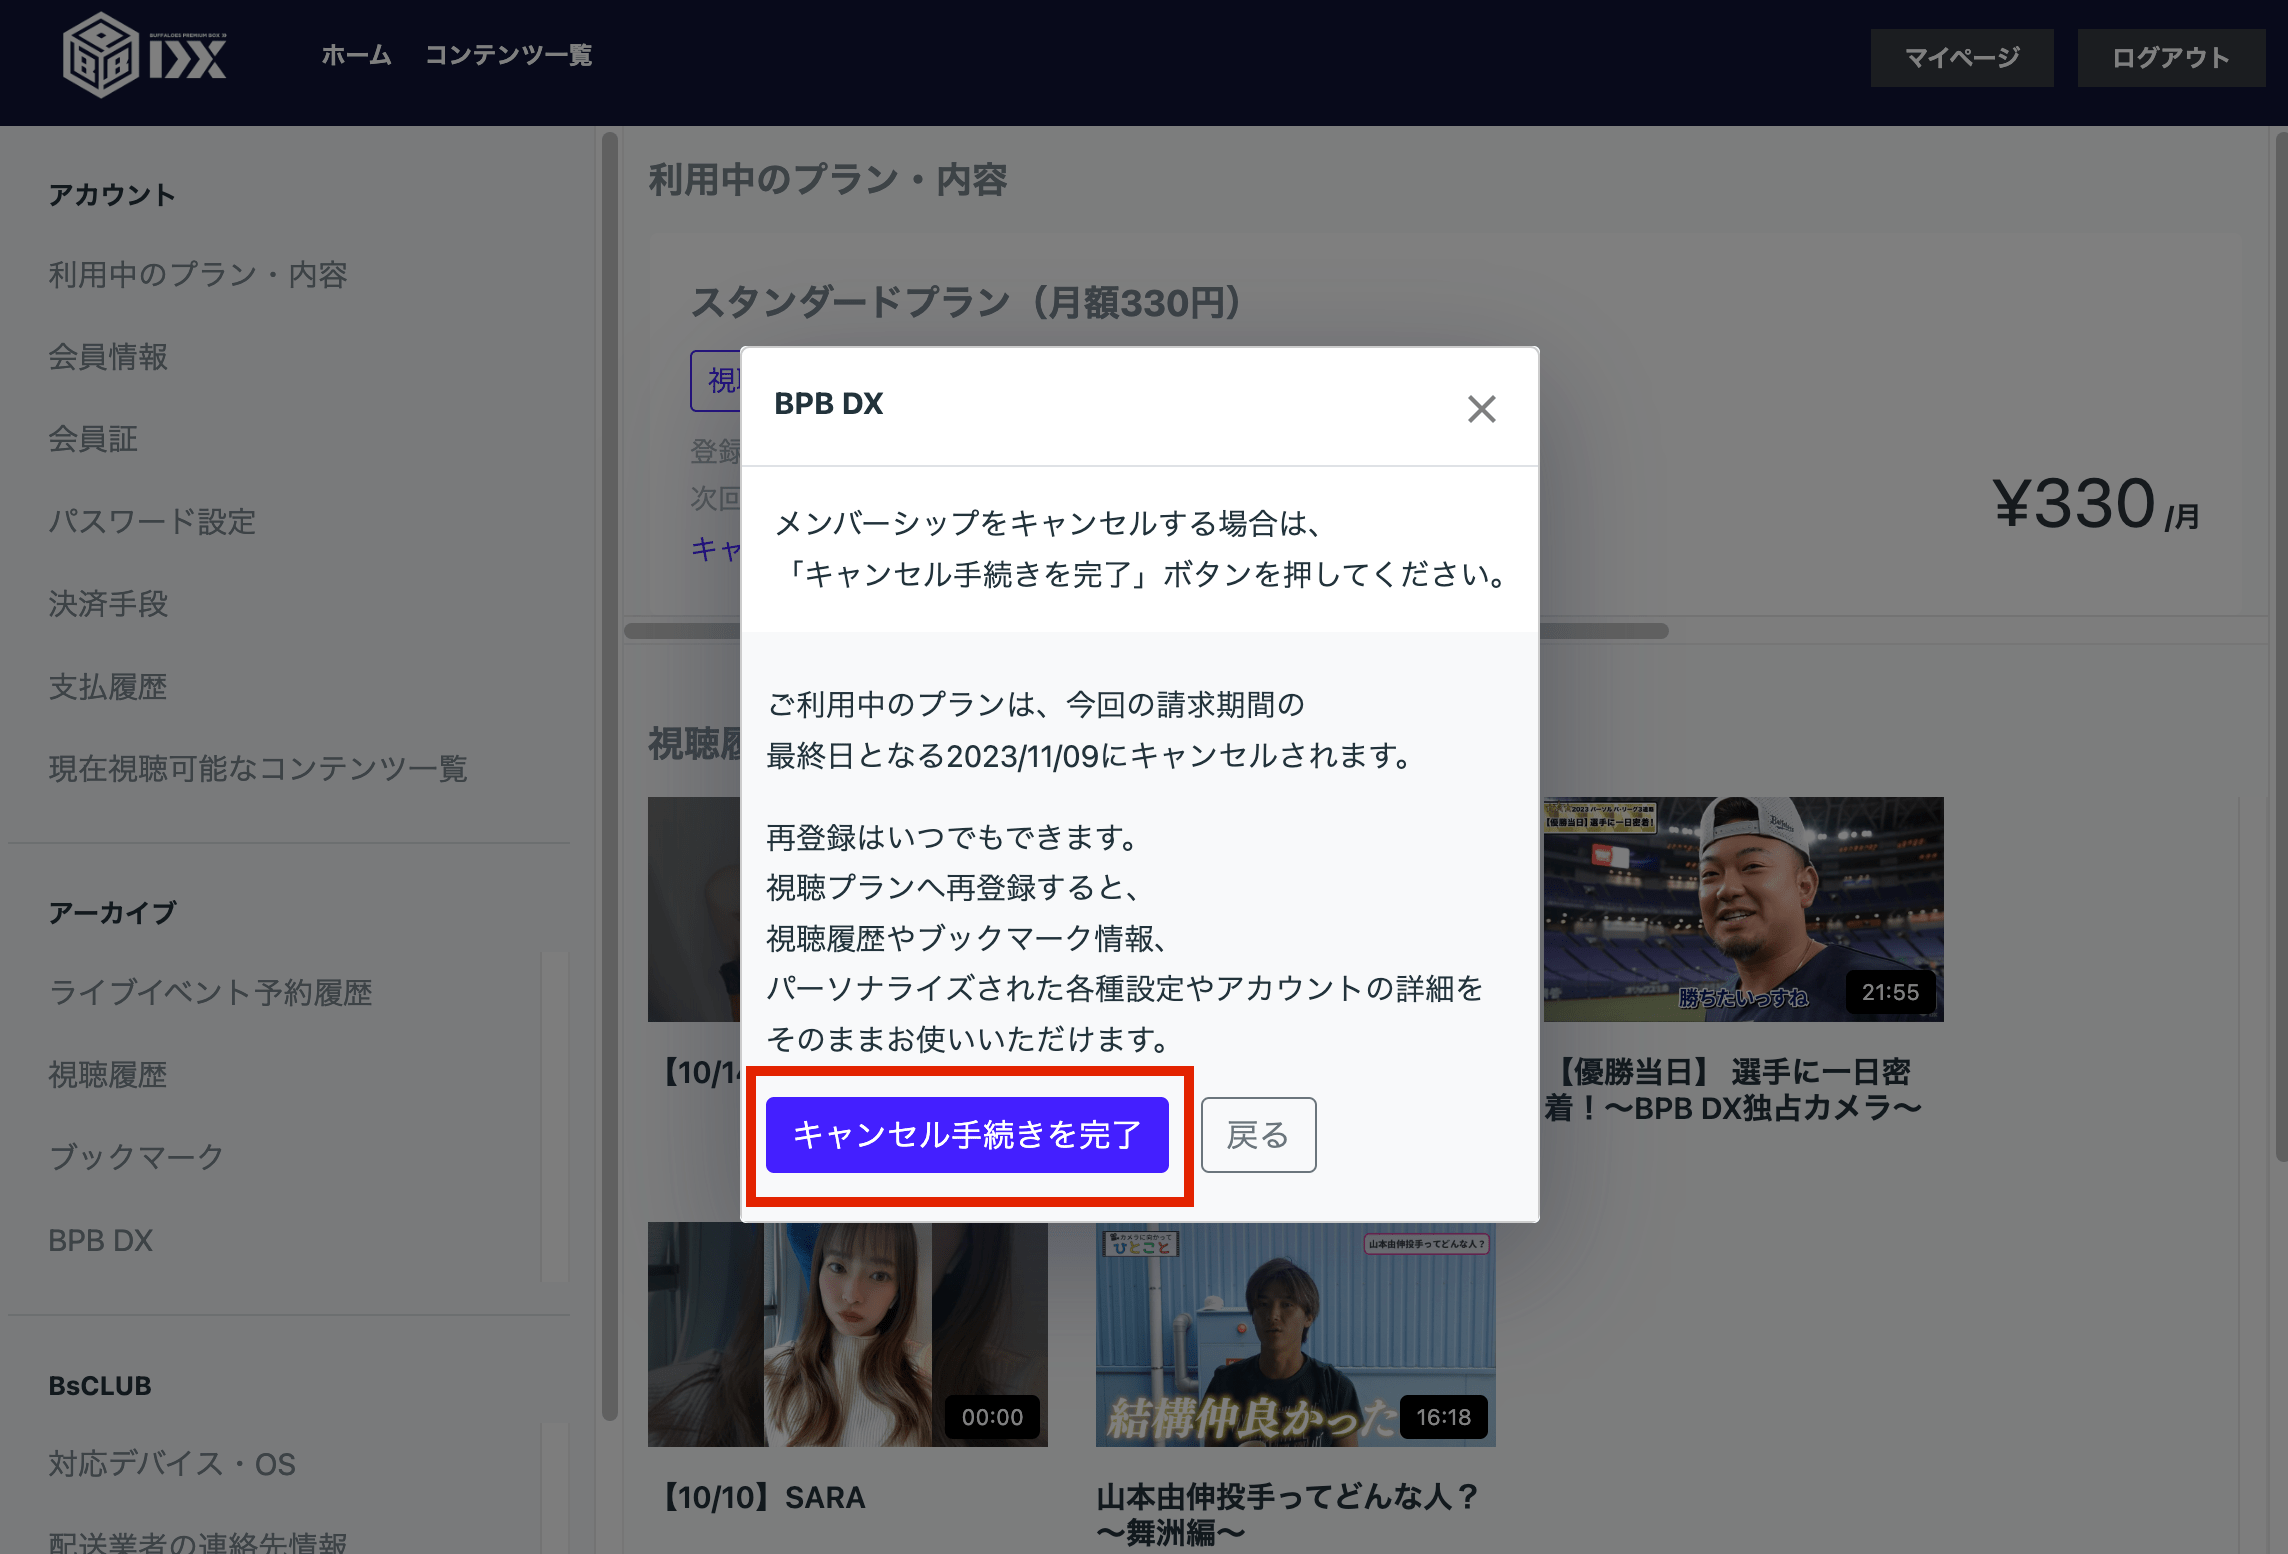This screenshot has height=1554, width=2288.
Task: Click the ログアウト button
Action: click(2171, 58)
